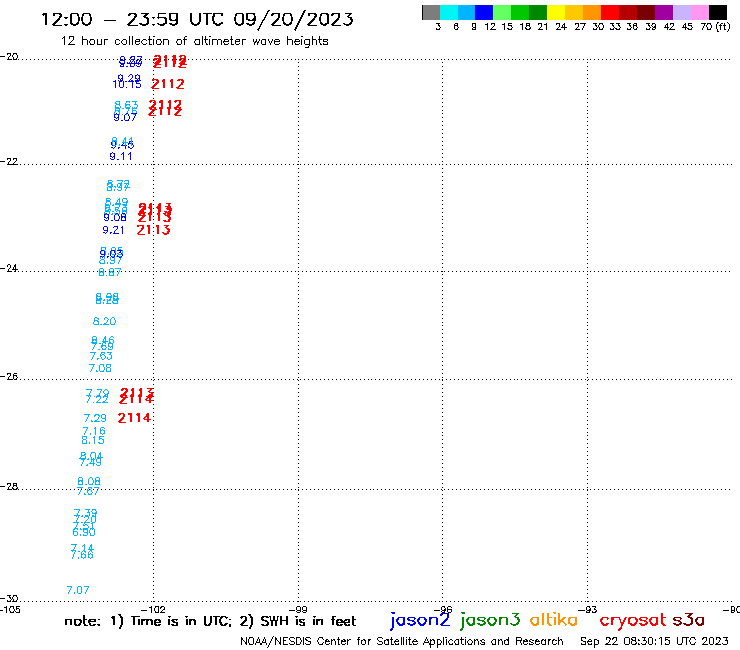Click the 7.08 wave height value
This screenshot has height=650, width=740.
[100, 368]
